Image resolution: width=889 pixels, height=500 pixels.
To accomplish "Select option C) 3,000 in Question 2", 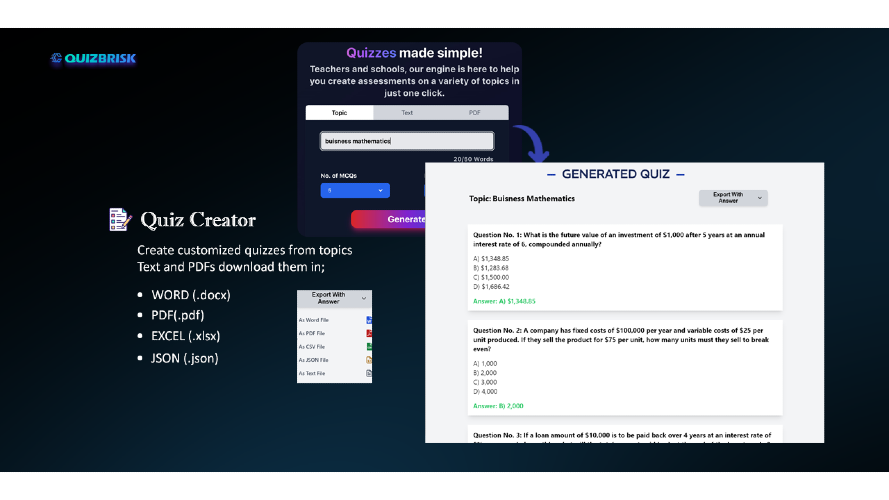I will pyautogui.click(x=485, y=382).
